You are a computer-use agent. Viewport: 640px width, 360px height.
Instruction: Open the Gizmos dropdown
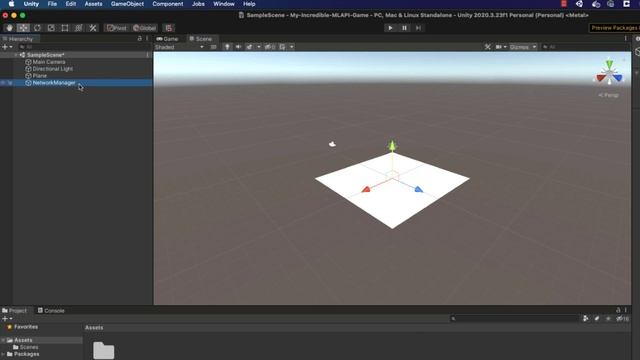(x=523, y=47)
